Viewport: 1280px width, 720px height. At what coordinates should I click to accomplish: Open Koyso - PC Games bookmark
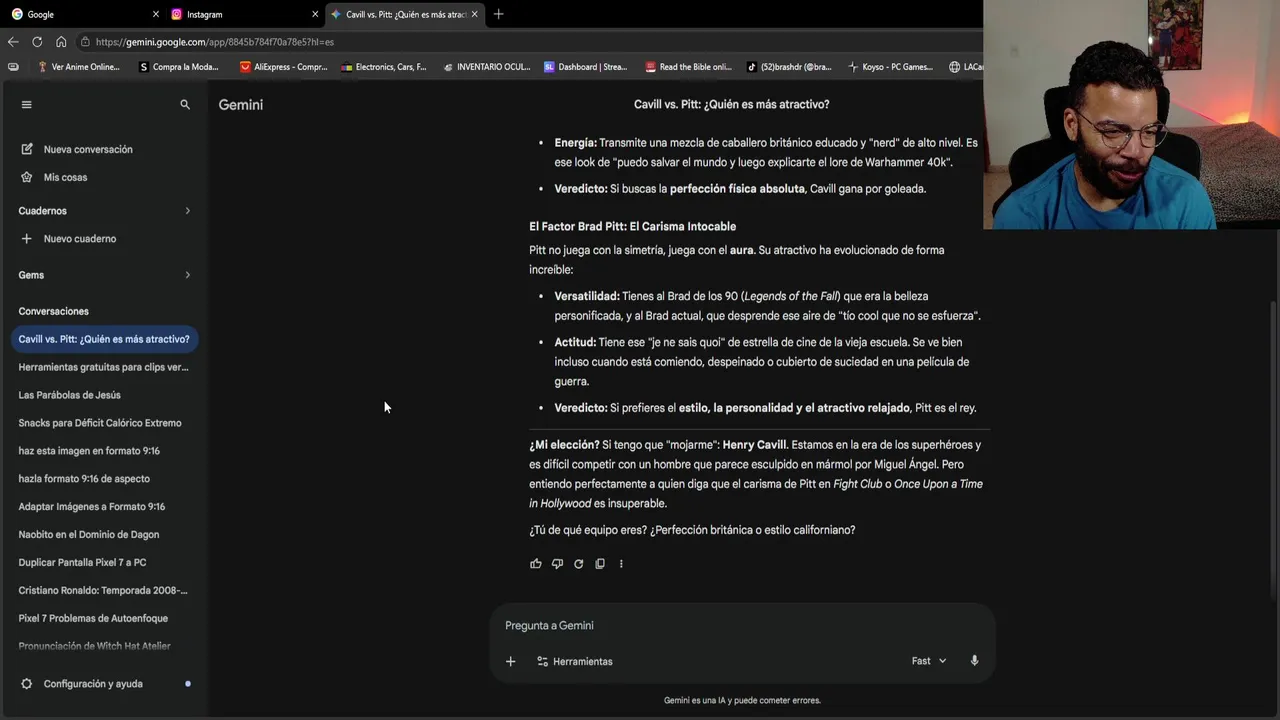pos(891,67)
